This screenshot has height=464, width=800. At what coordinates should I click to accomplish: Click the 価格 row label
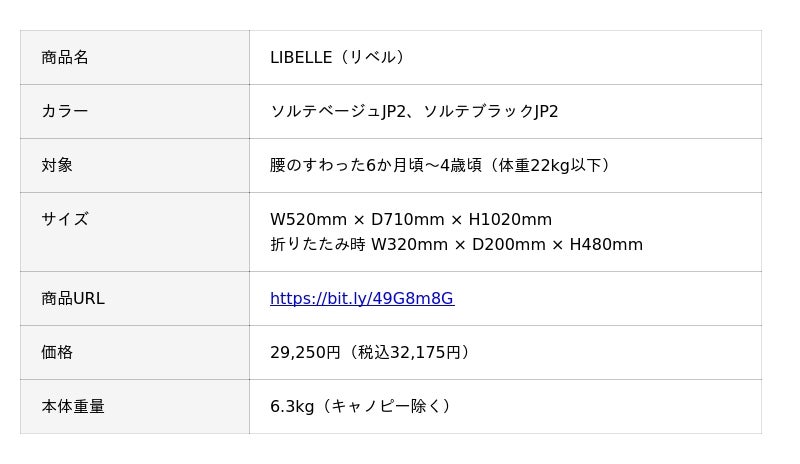point(57,353)
